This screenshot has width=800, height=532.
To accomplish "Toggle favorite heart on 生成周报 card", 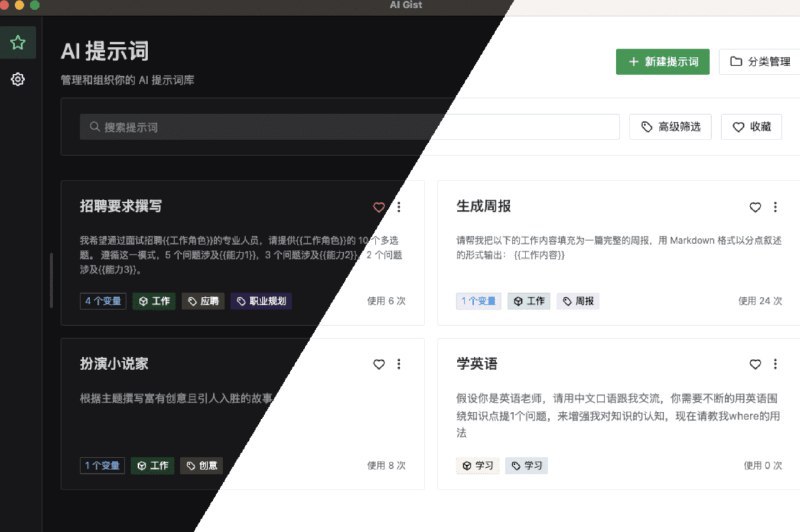I will pos(755,207).
